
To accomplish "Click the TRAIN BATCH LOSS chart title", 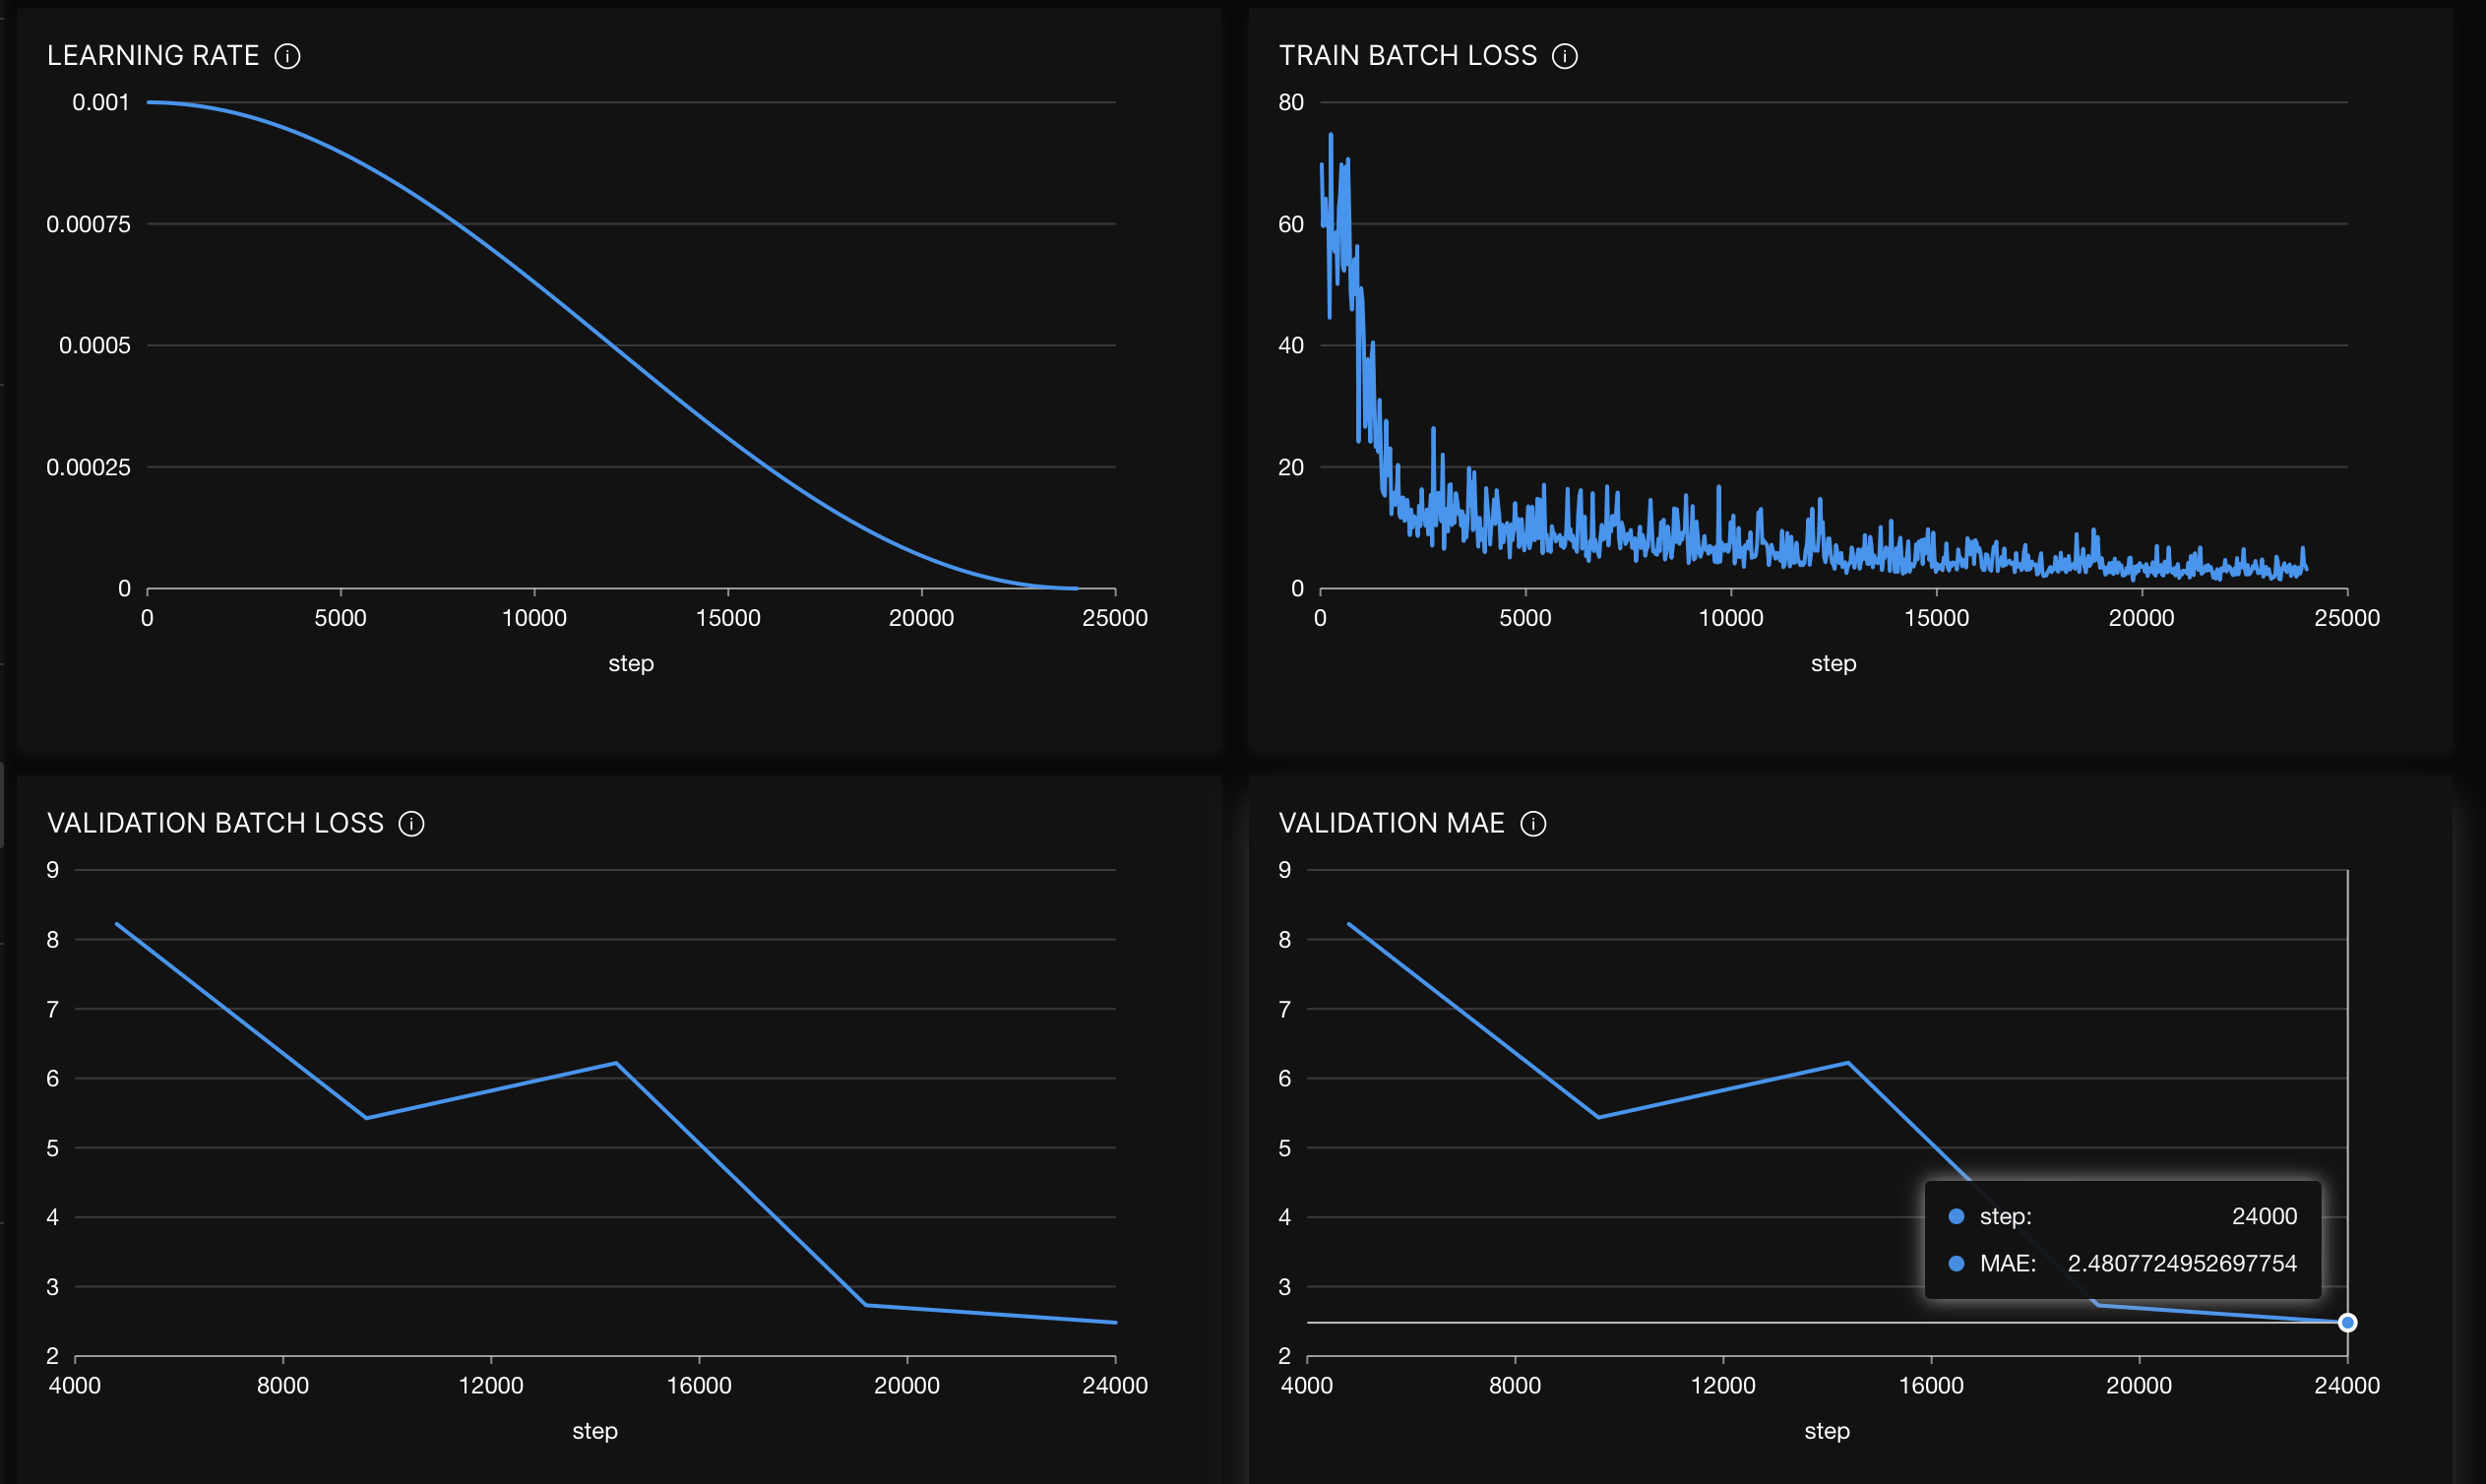I will coord(1408,56).
